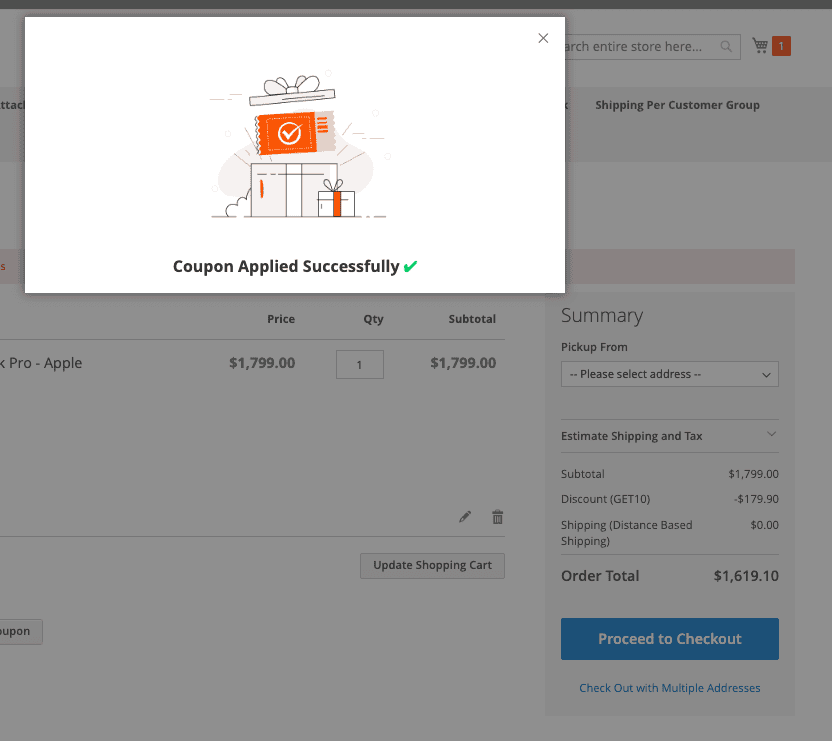Edit the MacBook Pro item with pencil icon
The height and width of the screenshot is (741, 832).
coord(464,516)
